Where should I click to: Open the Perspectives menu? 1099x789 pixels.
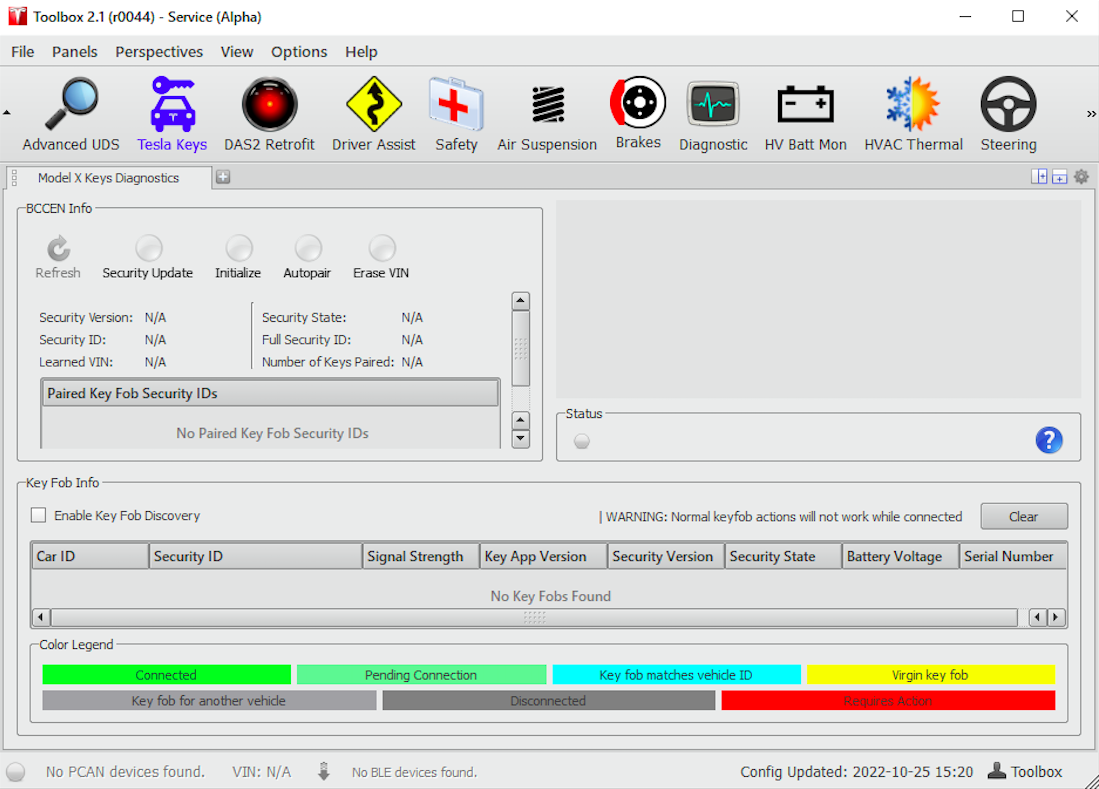click(159, 51)
